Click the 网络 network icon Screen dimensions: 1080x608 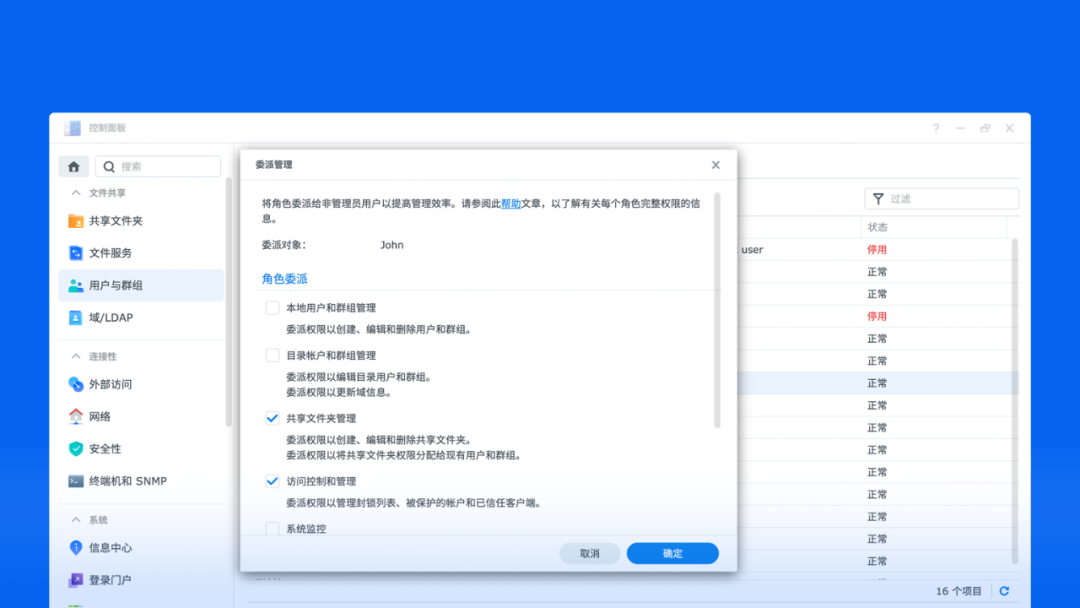(76, 416)
